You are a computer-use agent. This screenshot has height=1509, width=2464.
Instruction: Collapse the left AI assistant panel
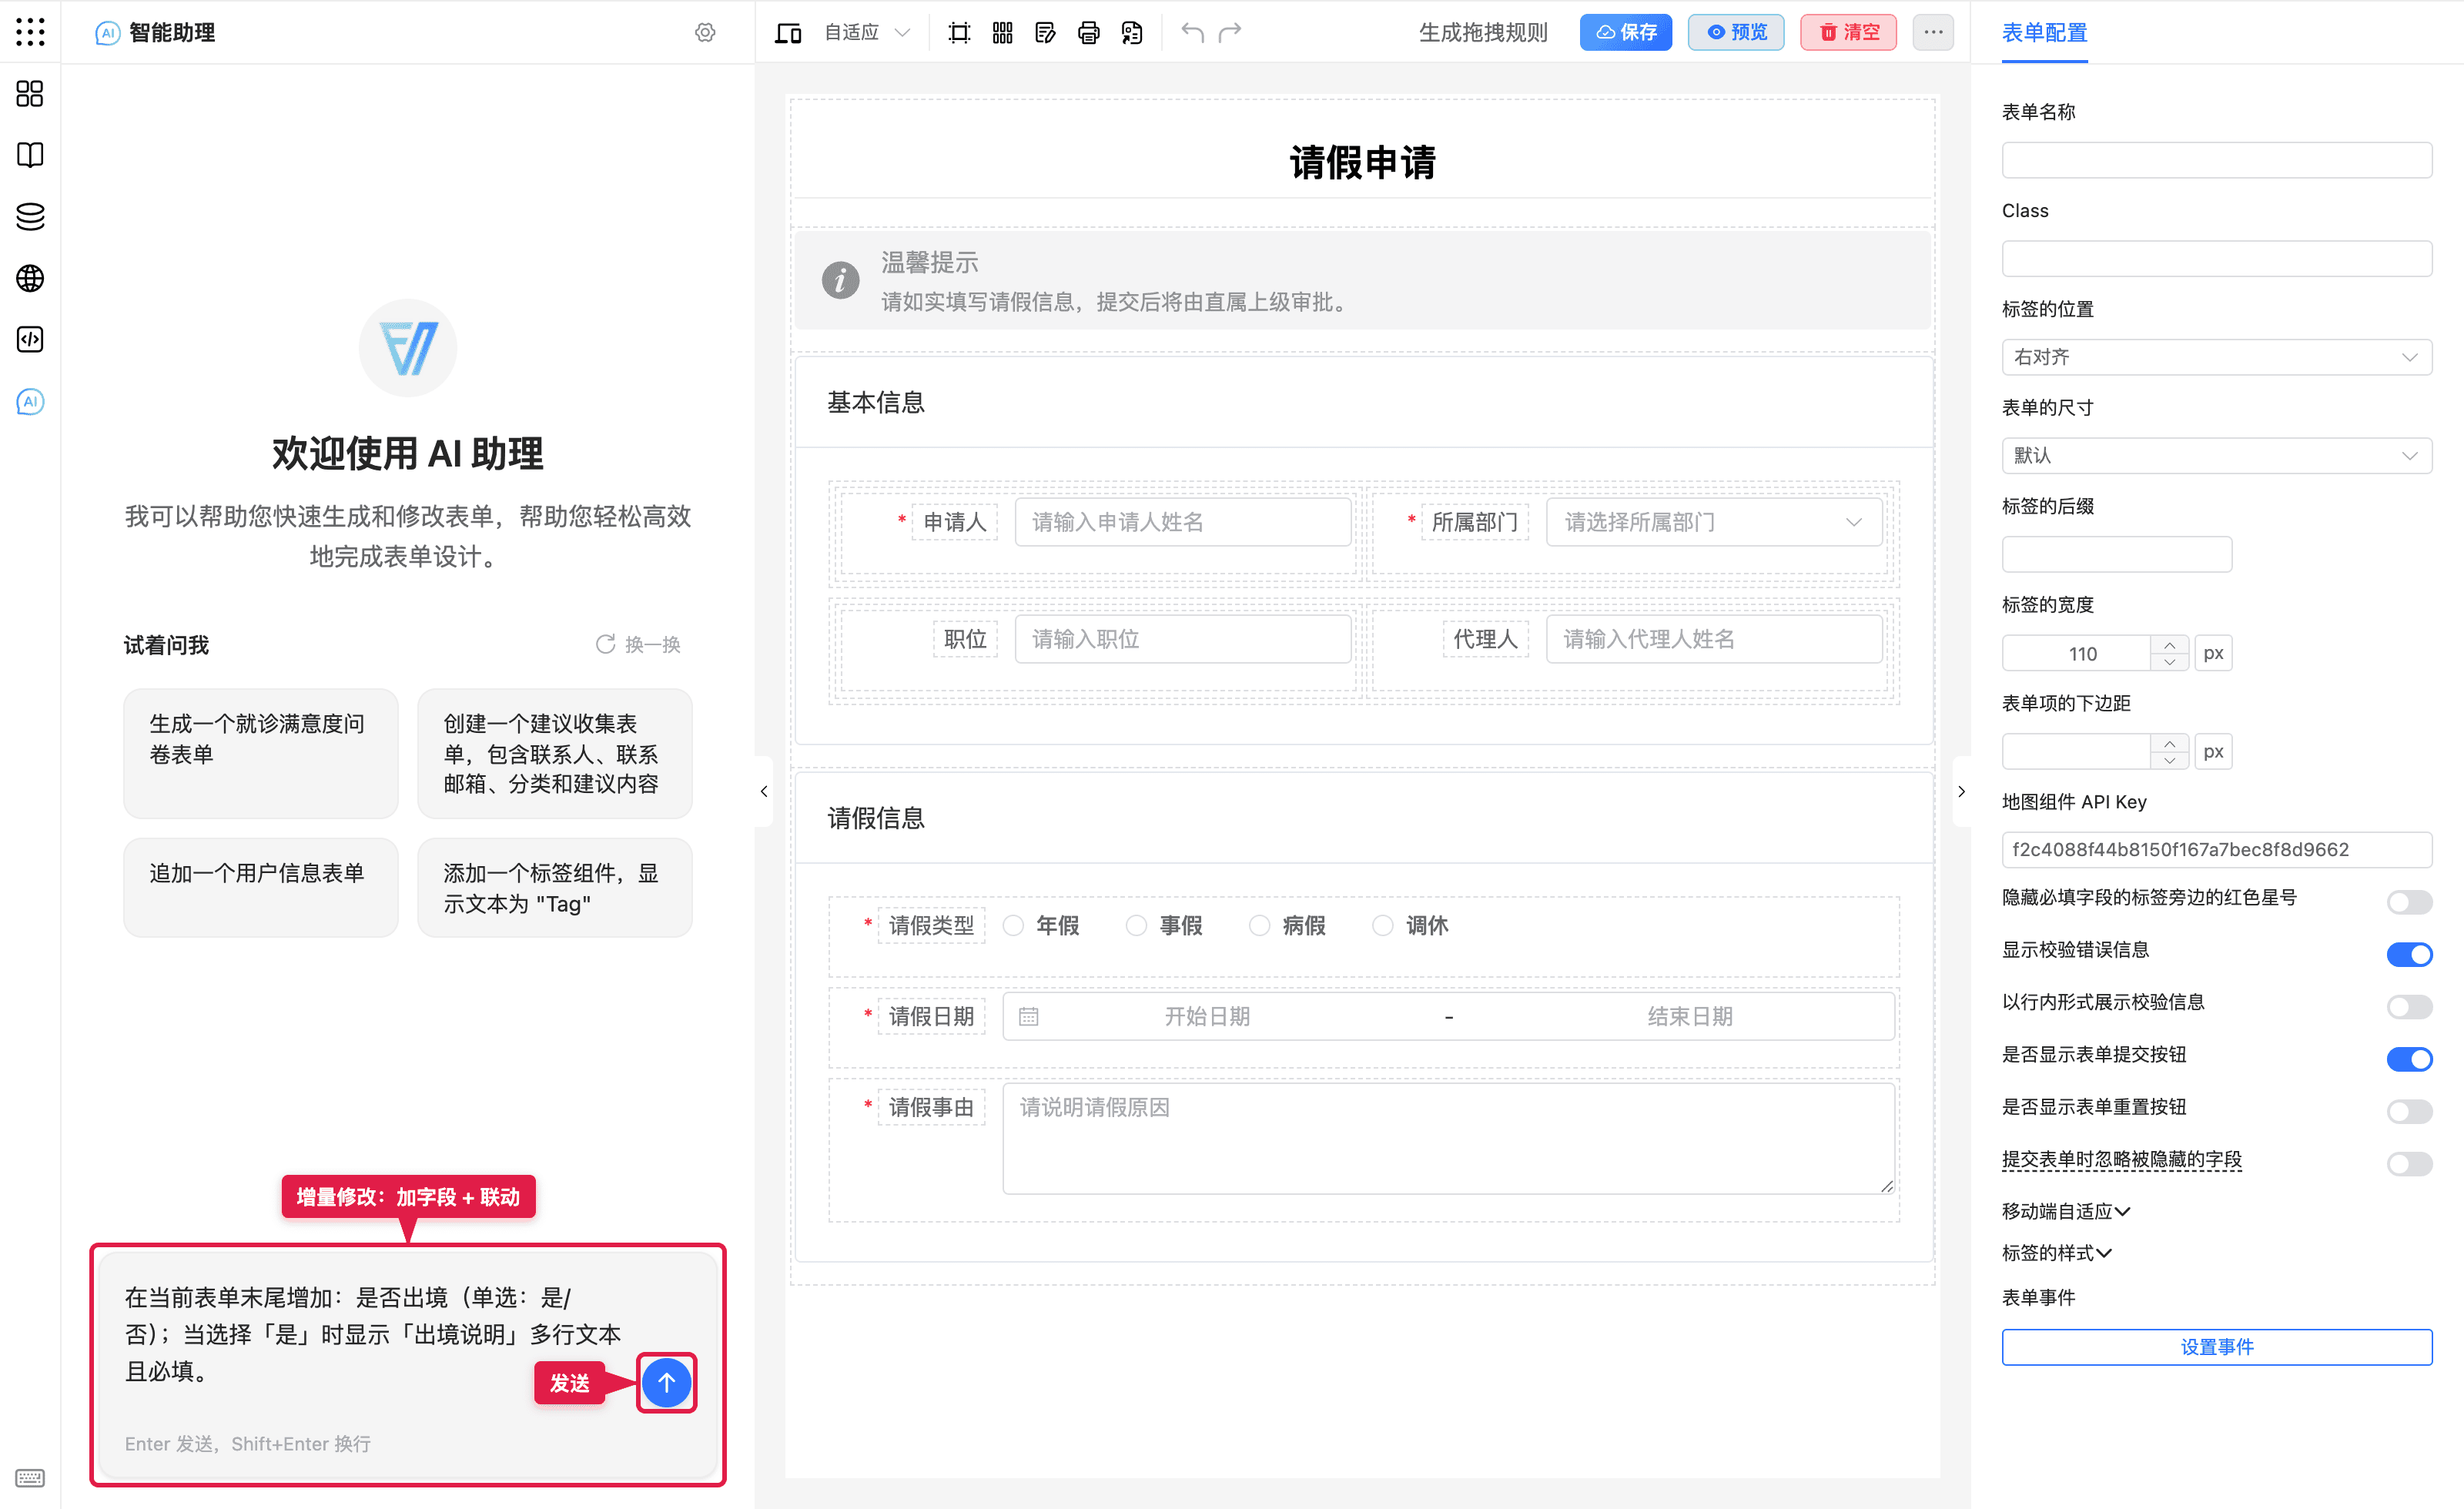click(764, 791)
